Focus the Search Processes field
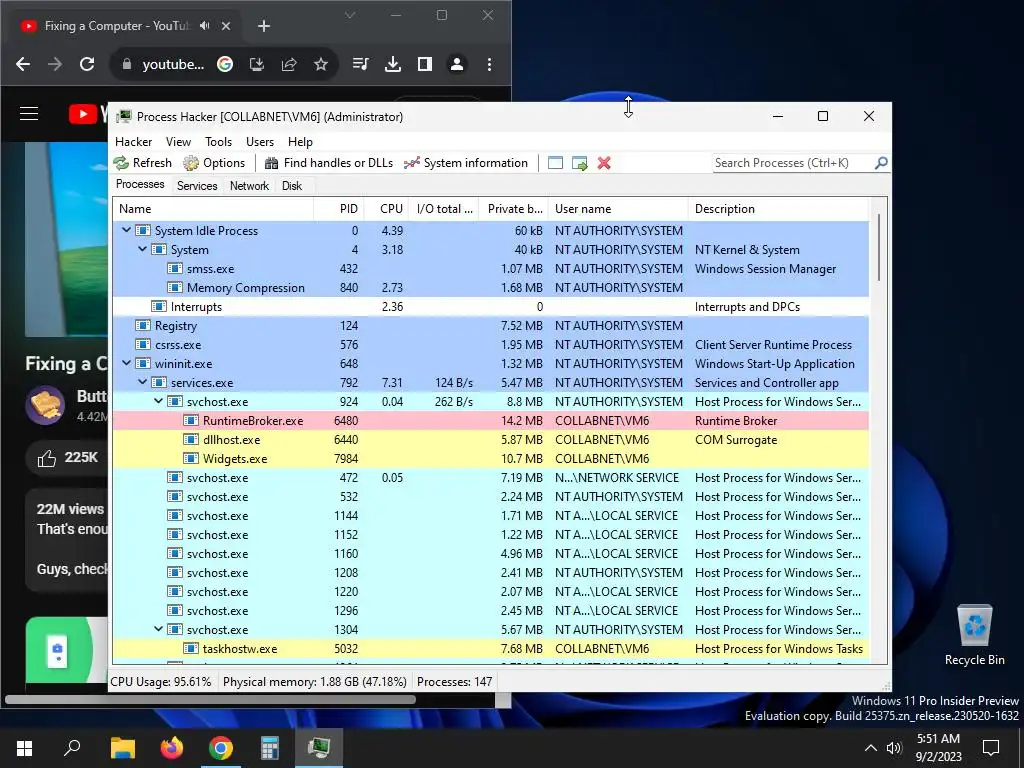This screenshot has height=768, width=1024. (793, 163)
